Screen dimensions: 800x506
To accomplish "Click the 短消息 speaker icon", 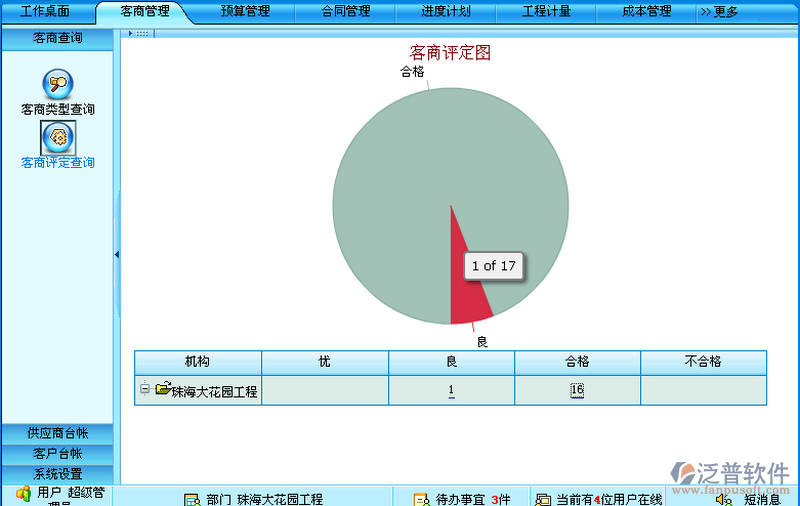I will [724, 499].
